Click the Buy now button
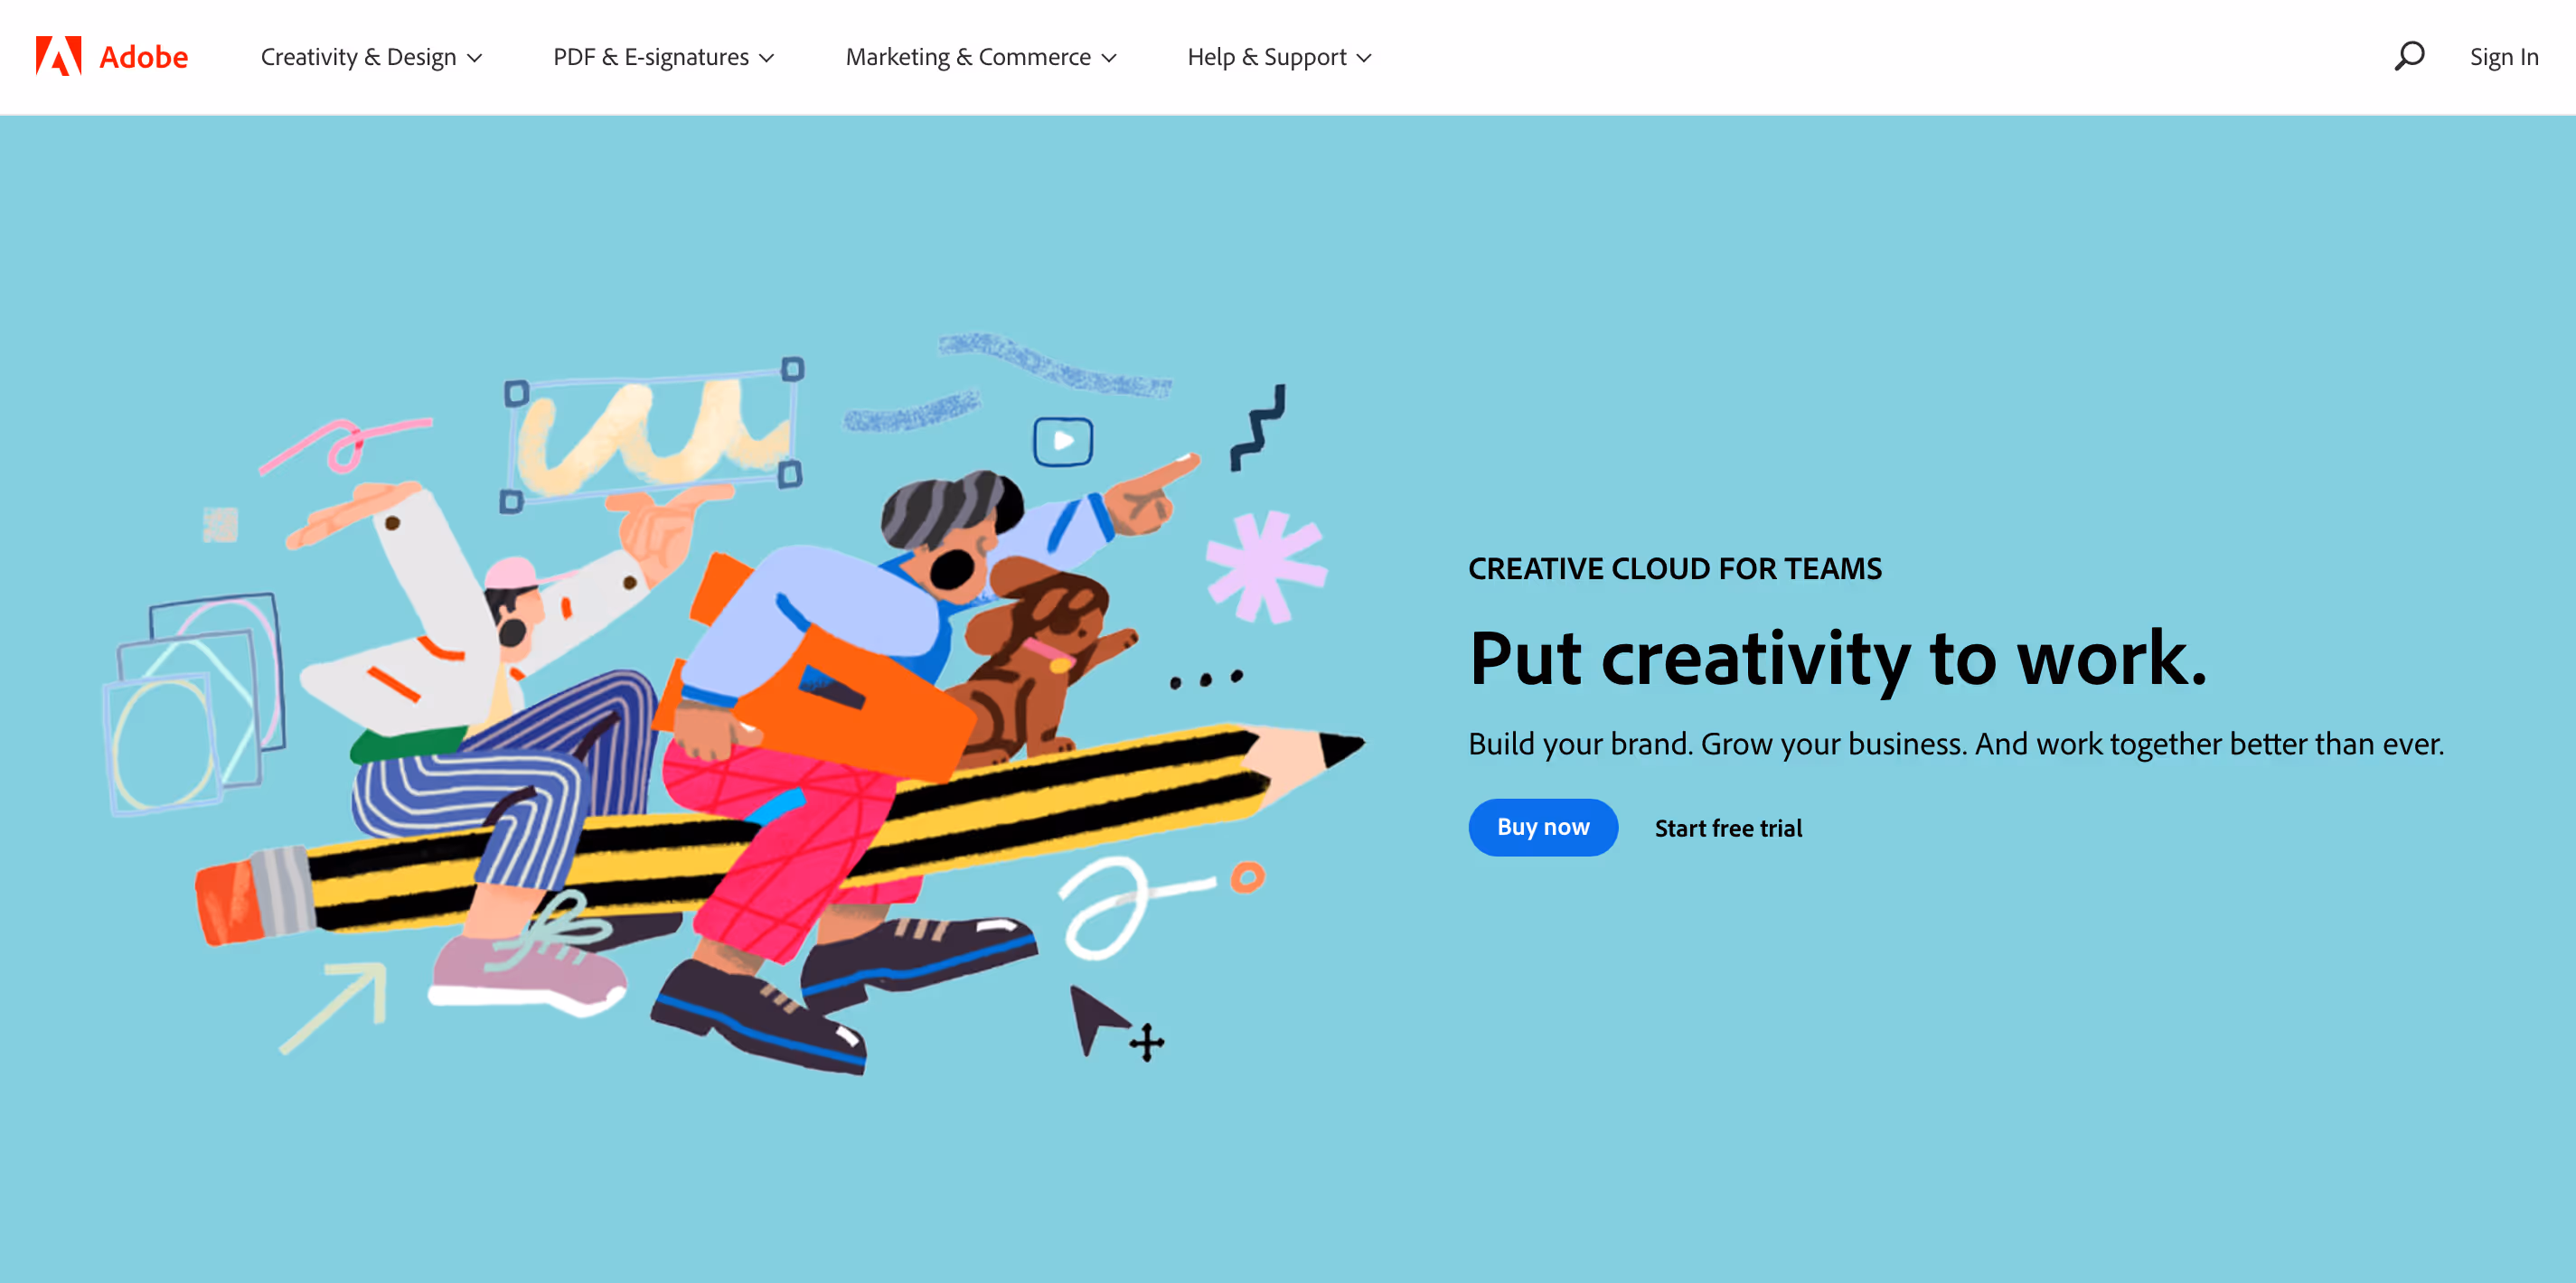Image resolution: width=2576 pixels, height=1283 pixels. 1542,827
